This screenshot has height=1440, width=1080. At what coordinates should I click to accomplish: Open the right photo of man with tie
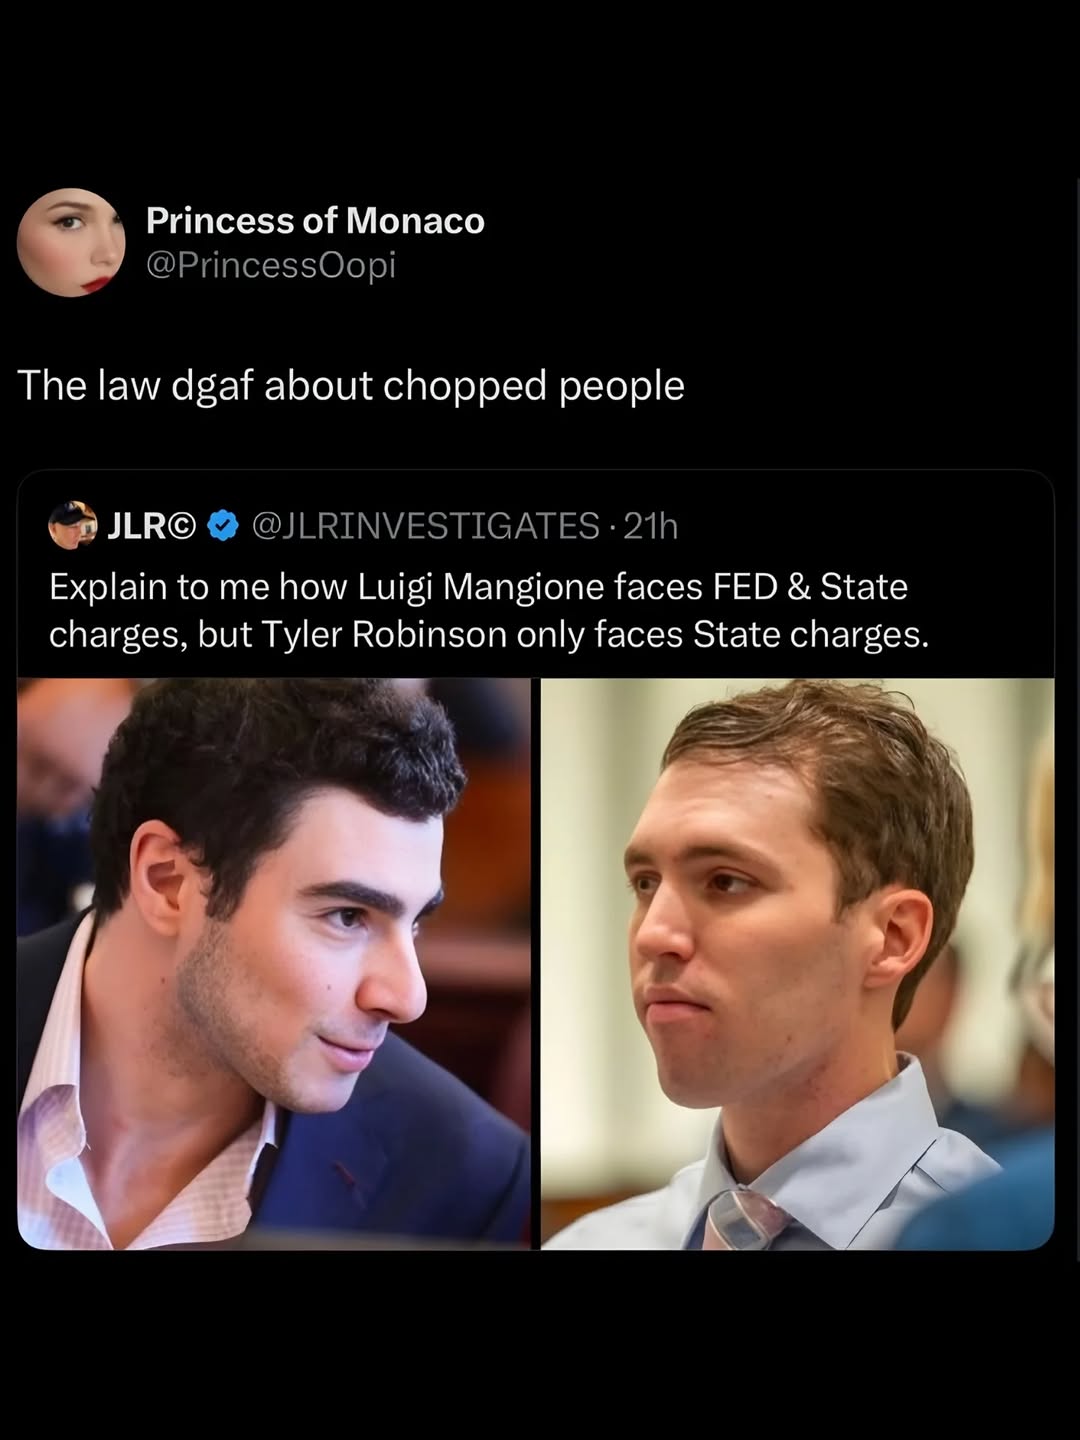797,963
